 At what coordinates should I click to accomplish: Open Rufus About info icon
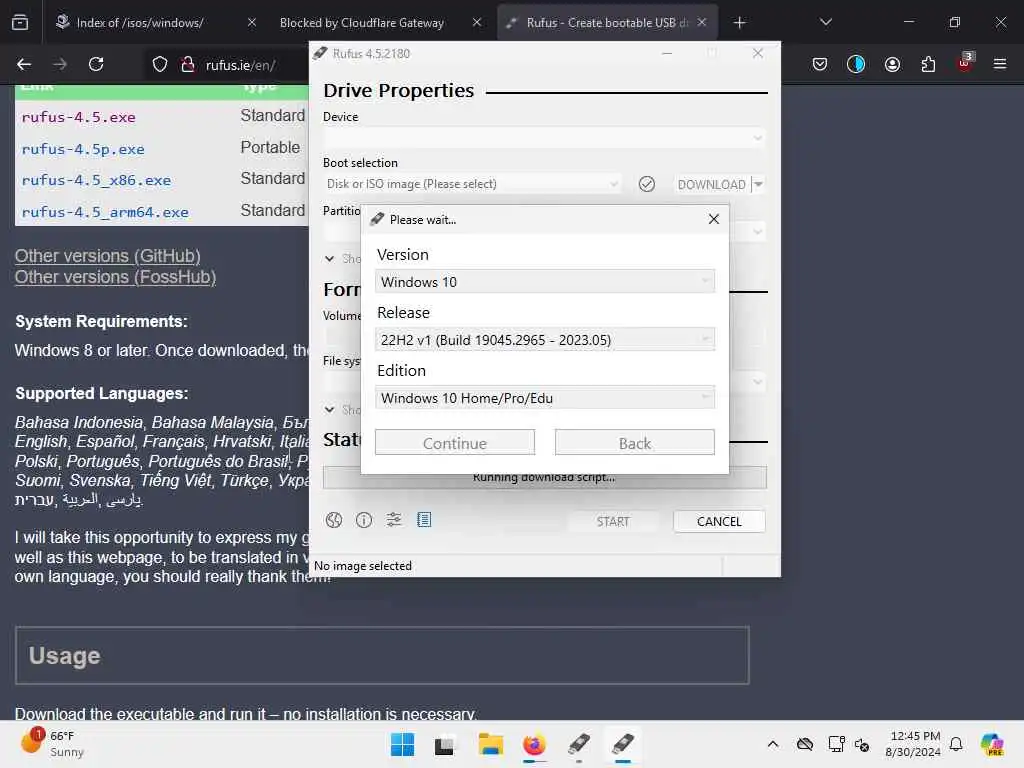tap(364, 520)
